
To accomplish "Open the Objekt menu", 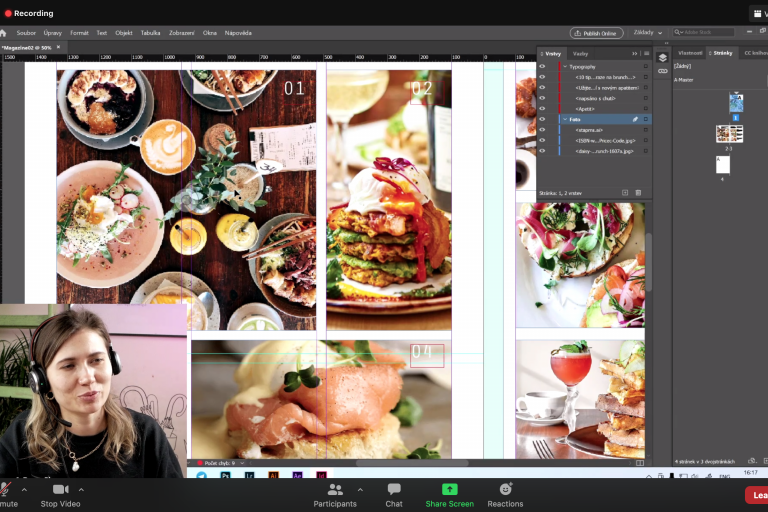I will click(x=124, y=33).
